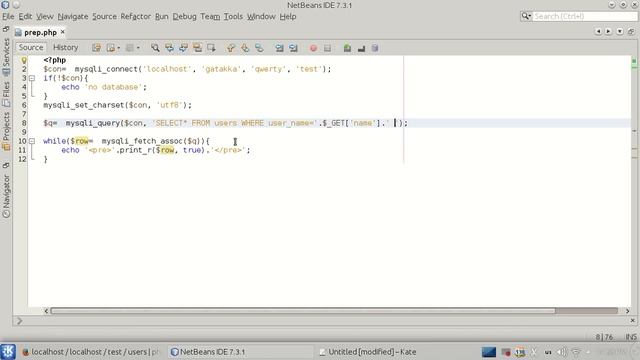Open the Back history dropdown arrow
The width and height of the screenshot is (640, 360).
pyautogui.click(x=118, y=48)
